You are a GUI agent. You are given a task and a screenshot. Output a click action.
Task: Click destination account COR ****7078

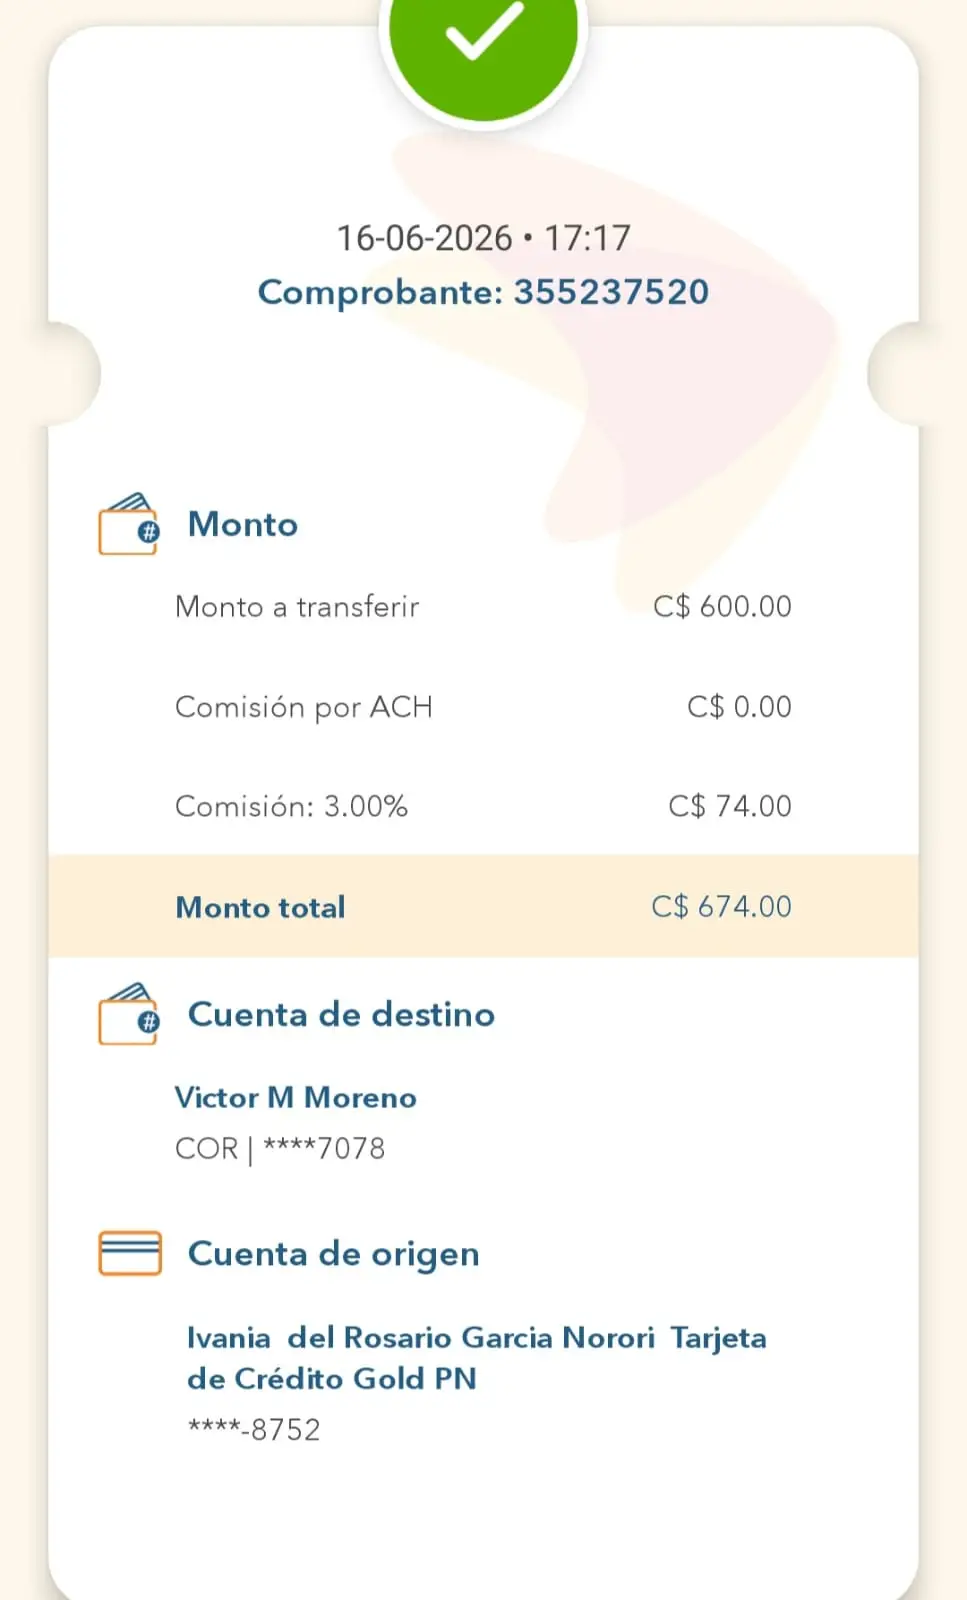click(280, 1148)
